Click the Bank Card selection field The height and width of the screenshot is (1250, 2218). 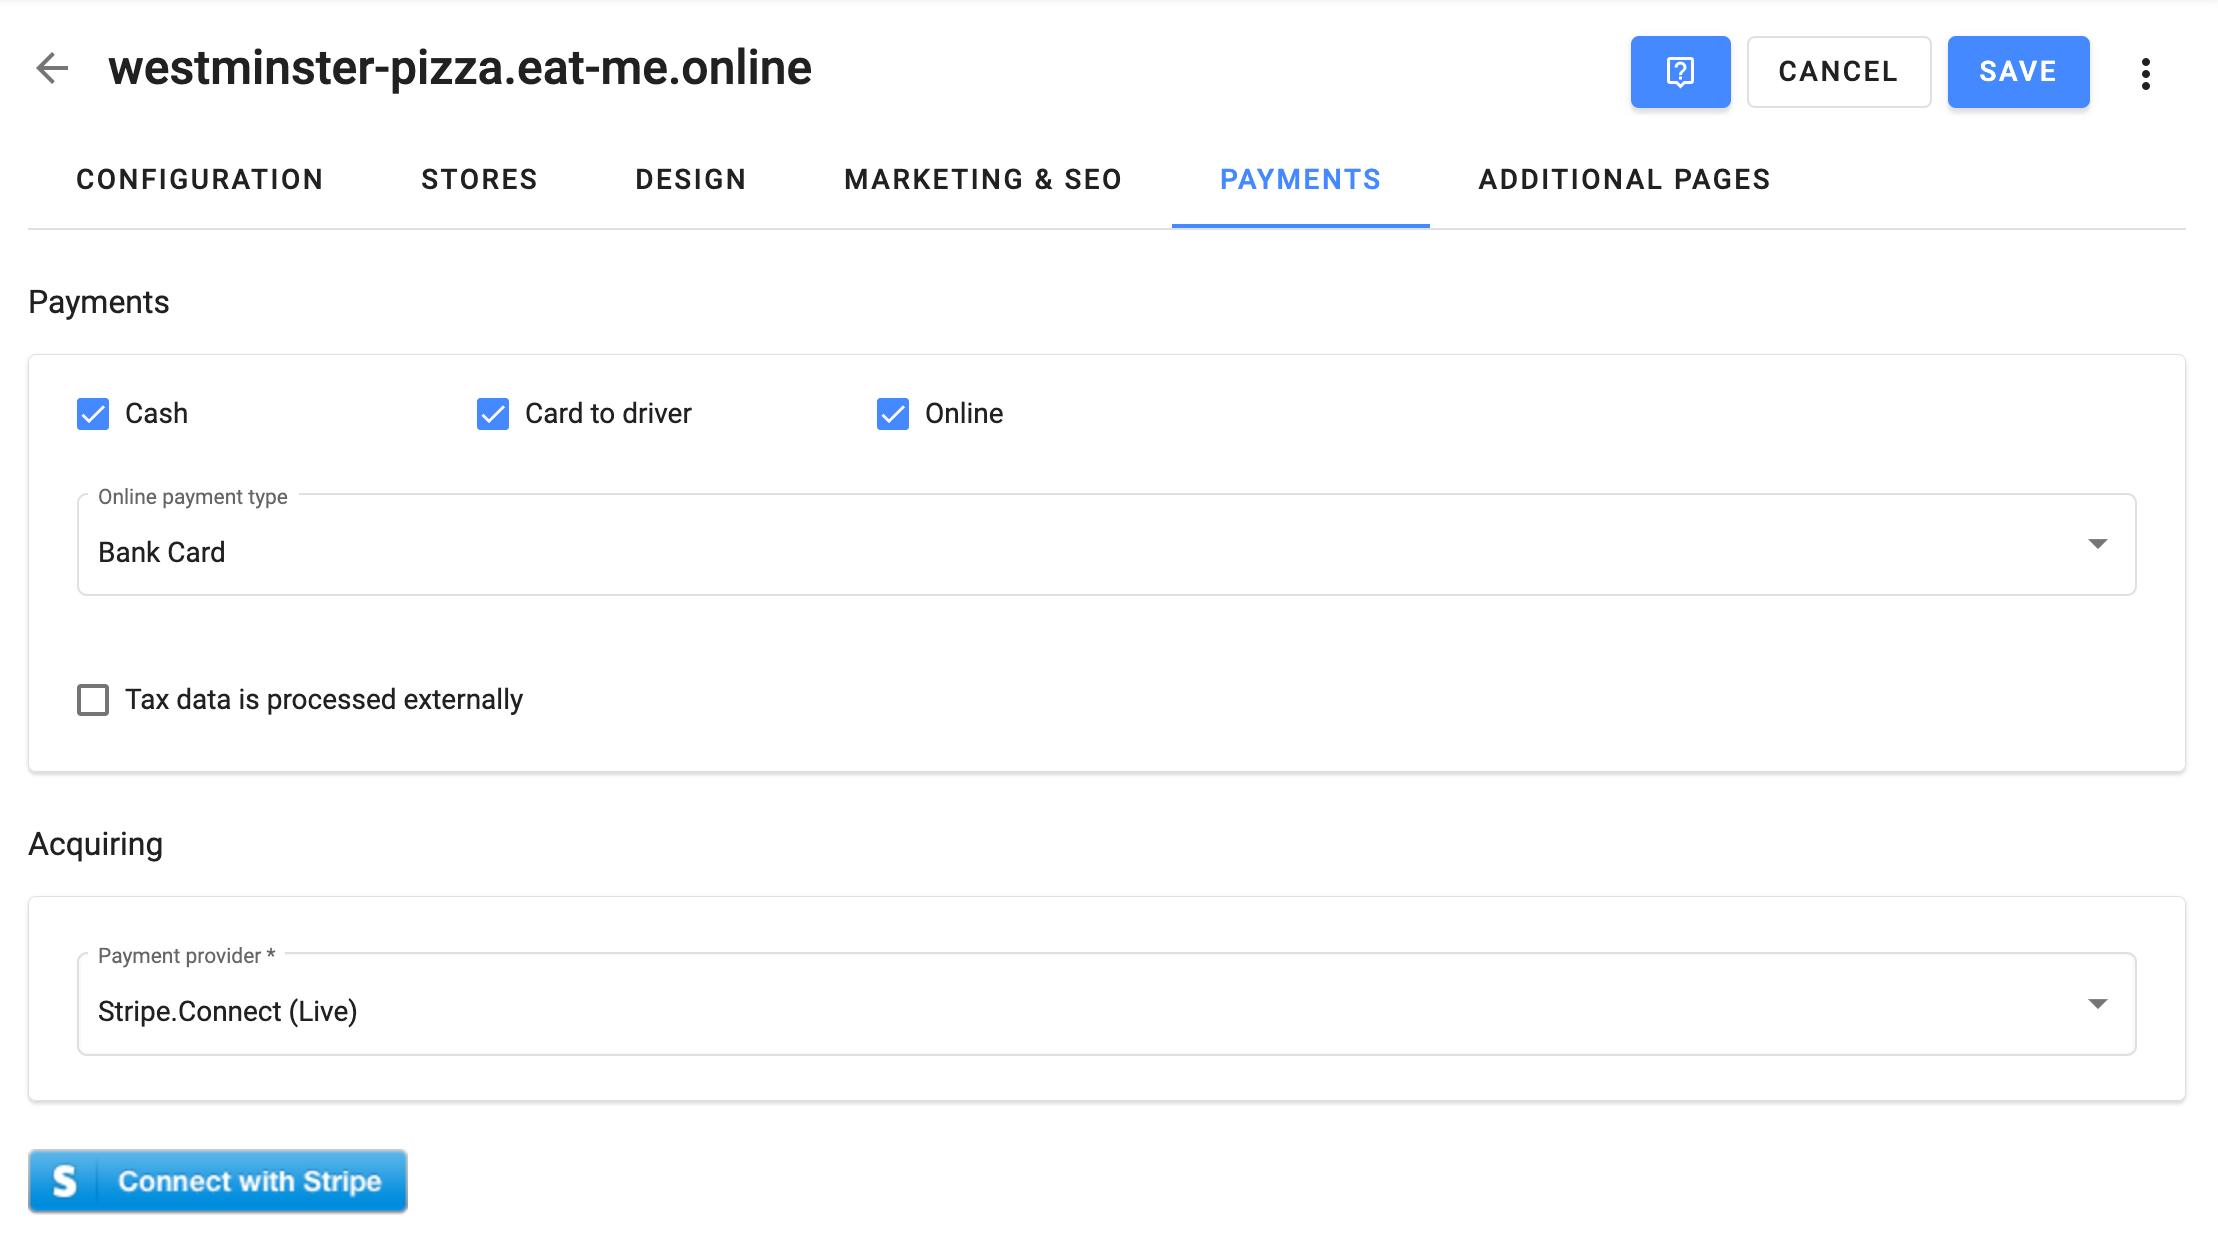click(1000, 551)
